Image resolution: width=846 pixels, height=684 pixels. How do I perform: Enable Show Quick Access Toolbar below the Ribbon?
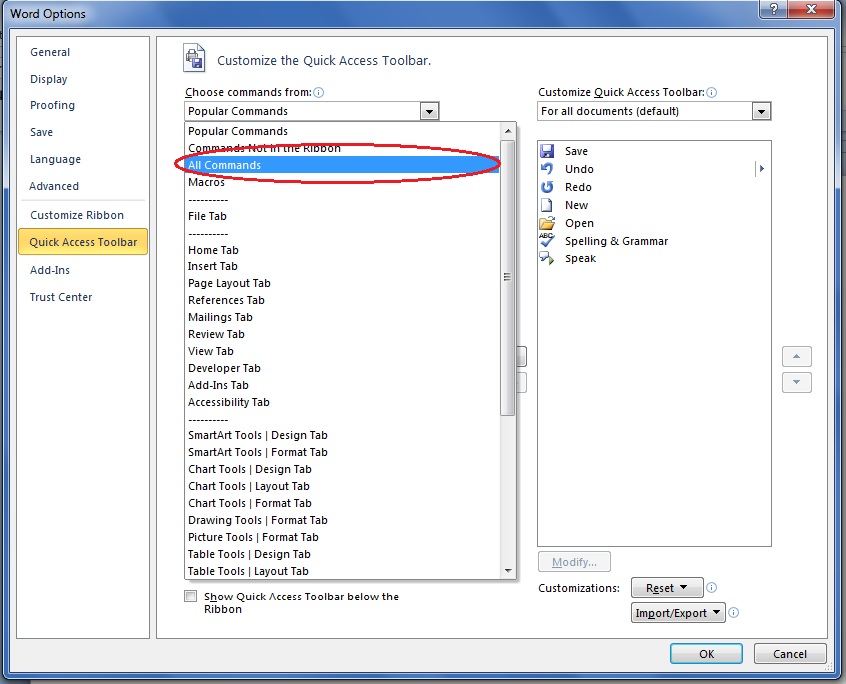(x=190, y=596)
